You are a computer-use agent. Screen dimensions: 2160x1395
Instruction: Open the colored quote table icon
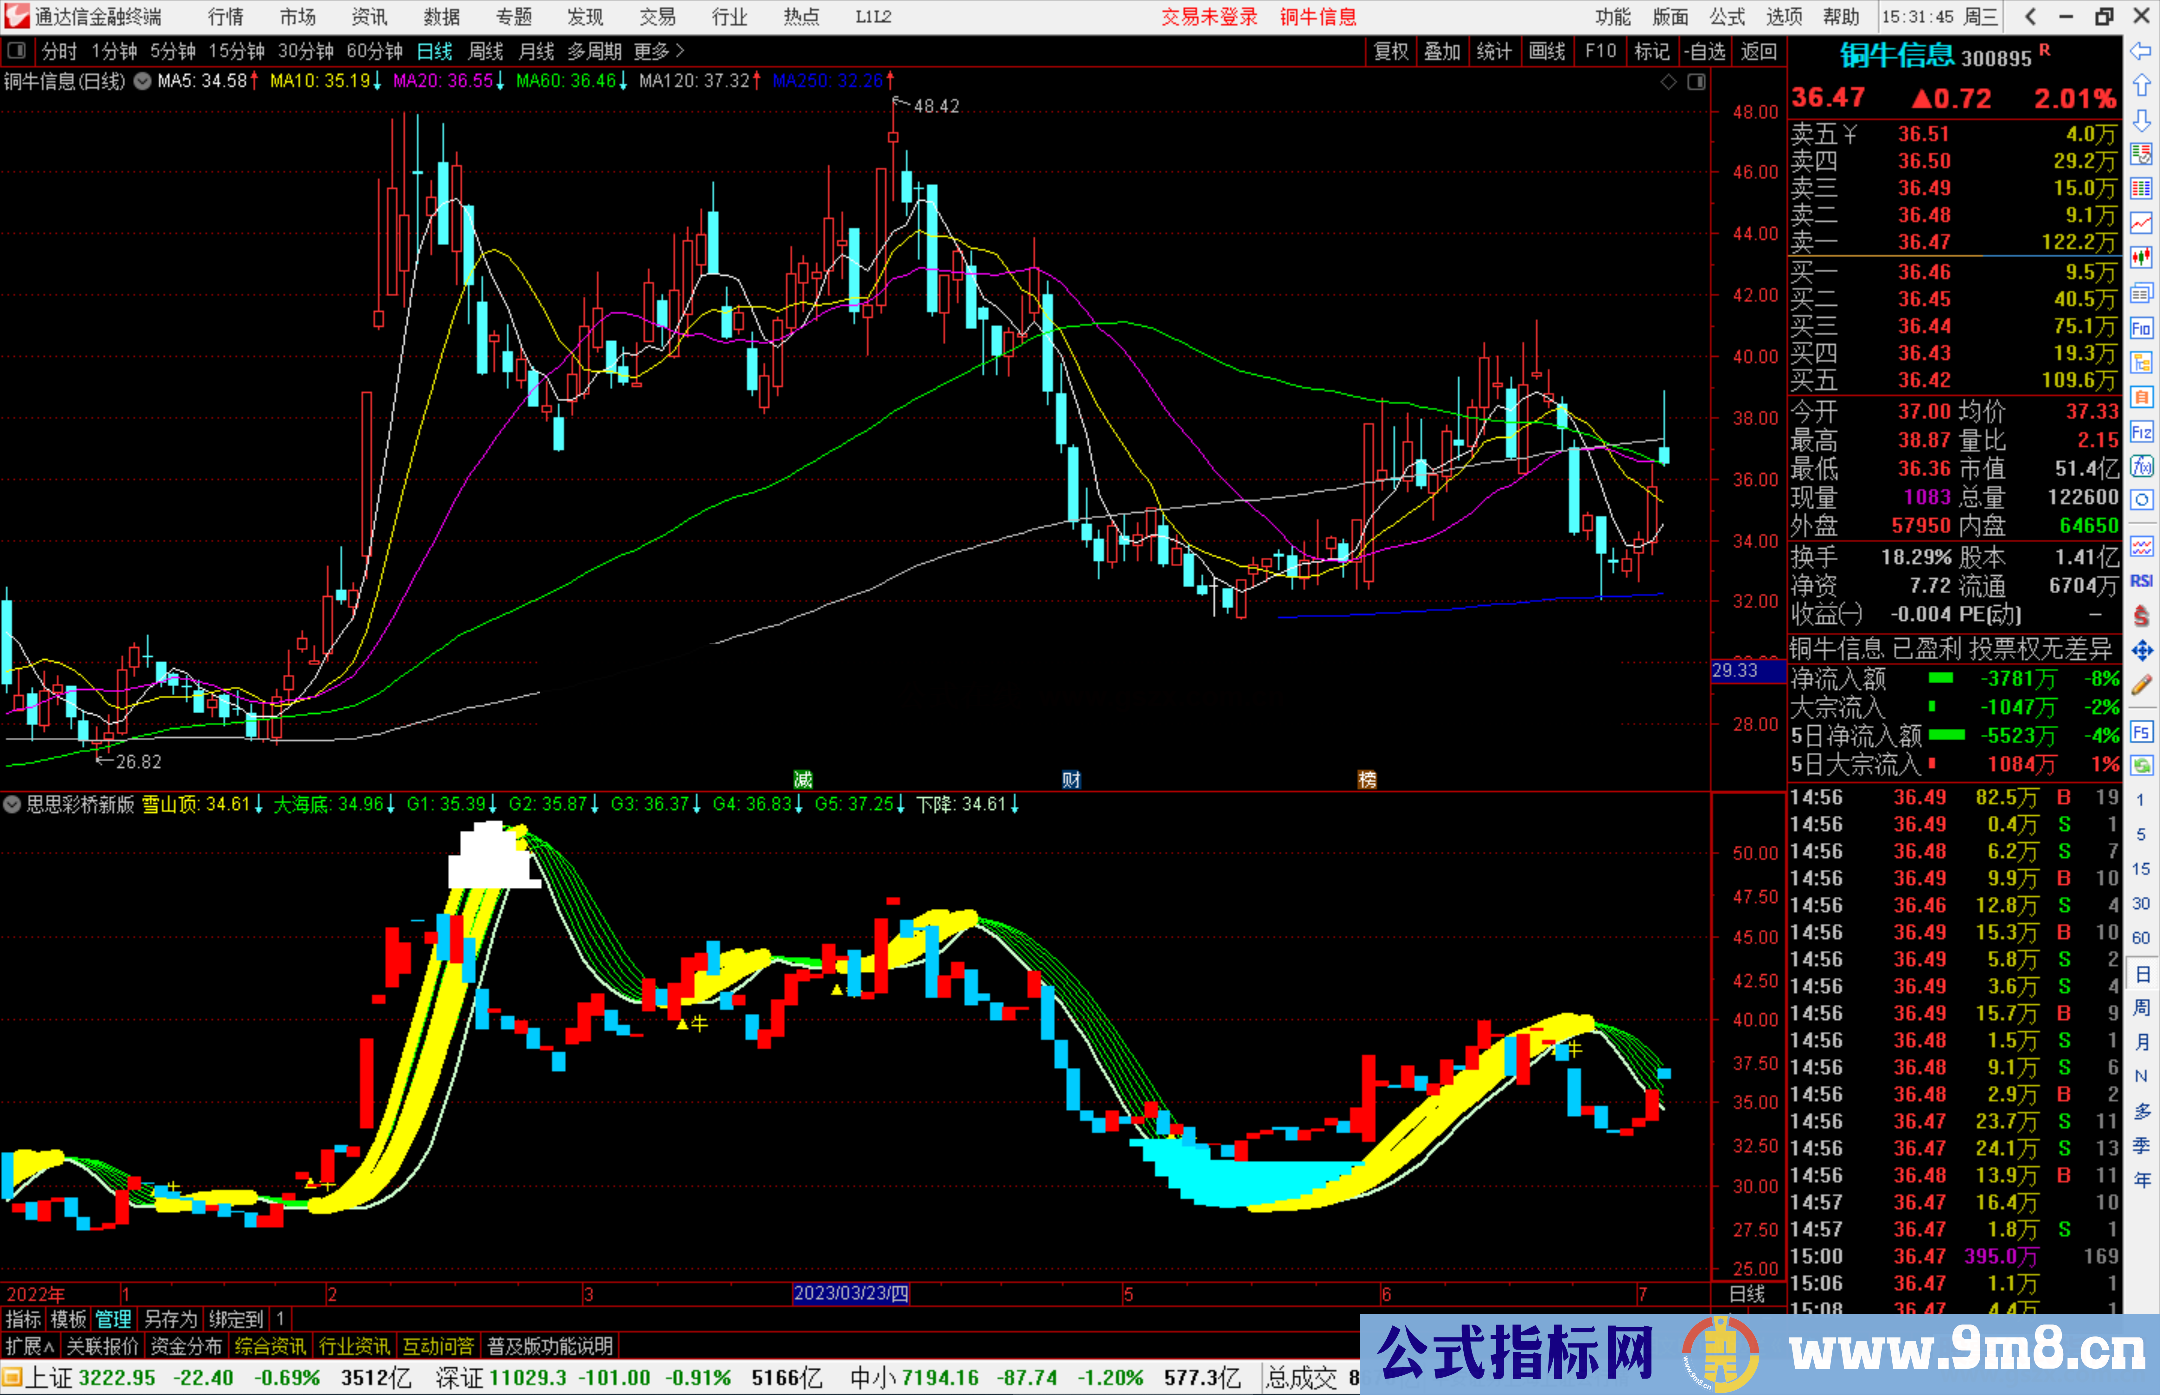2141,189
